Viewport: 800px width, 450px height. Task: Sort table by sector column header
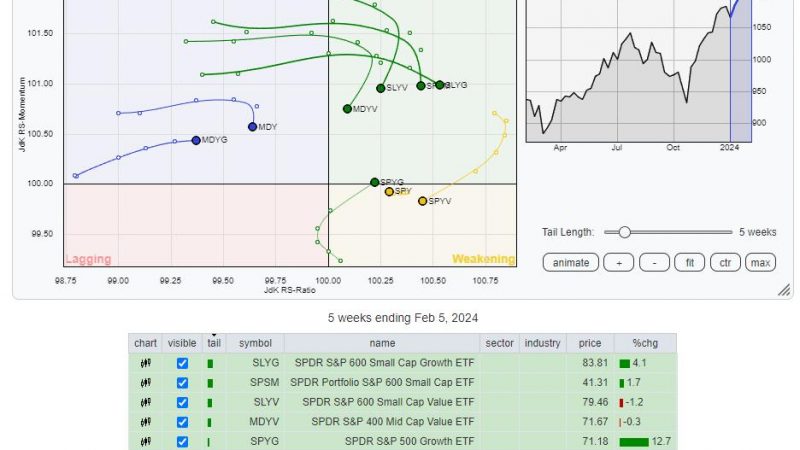point(499,343)
